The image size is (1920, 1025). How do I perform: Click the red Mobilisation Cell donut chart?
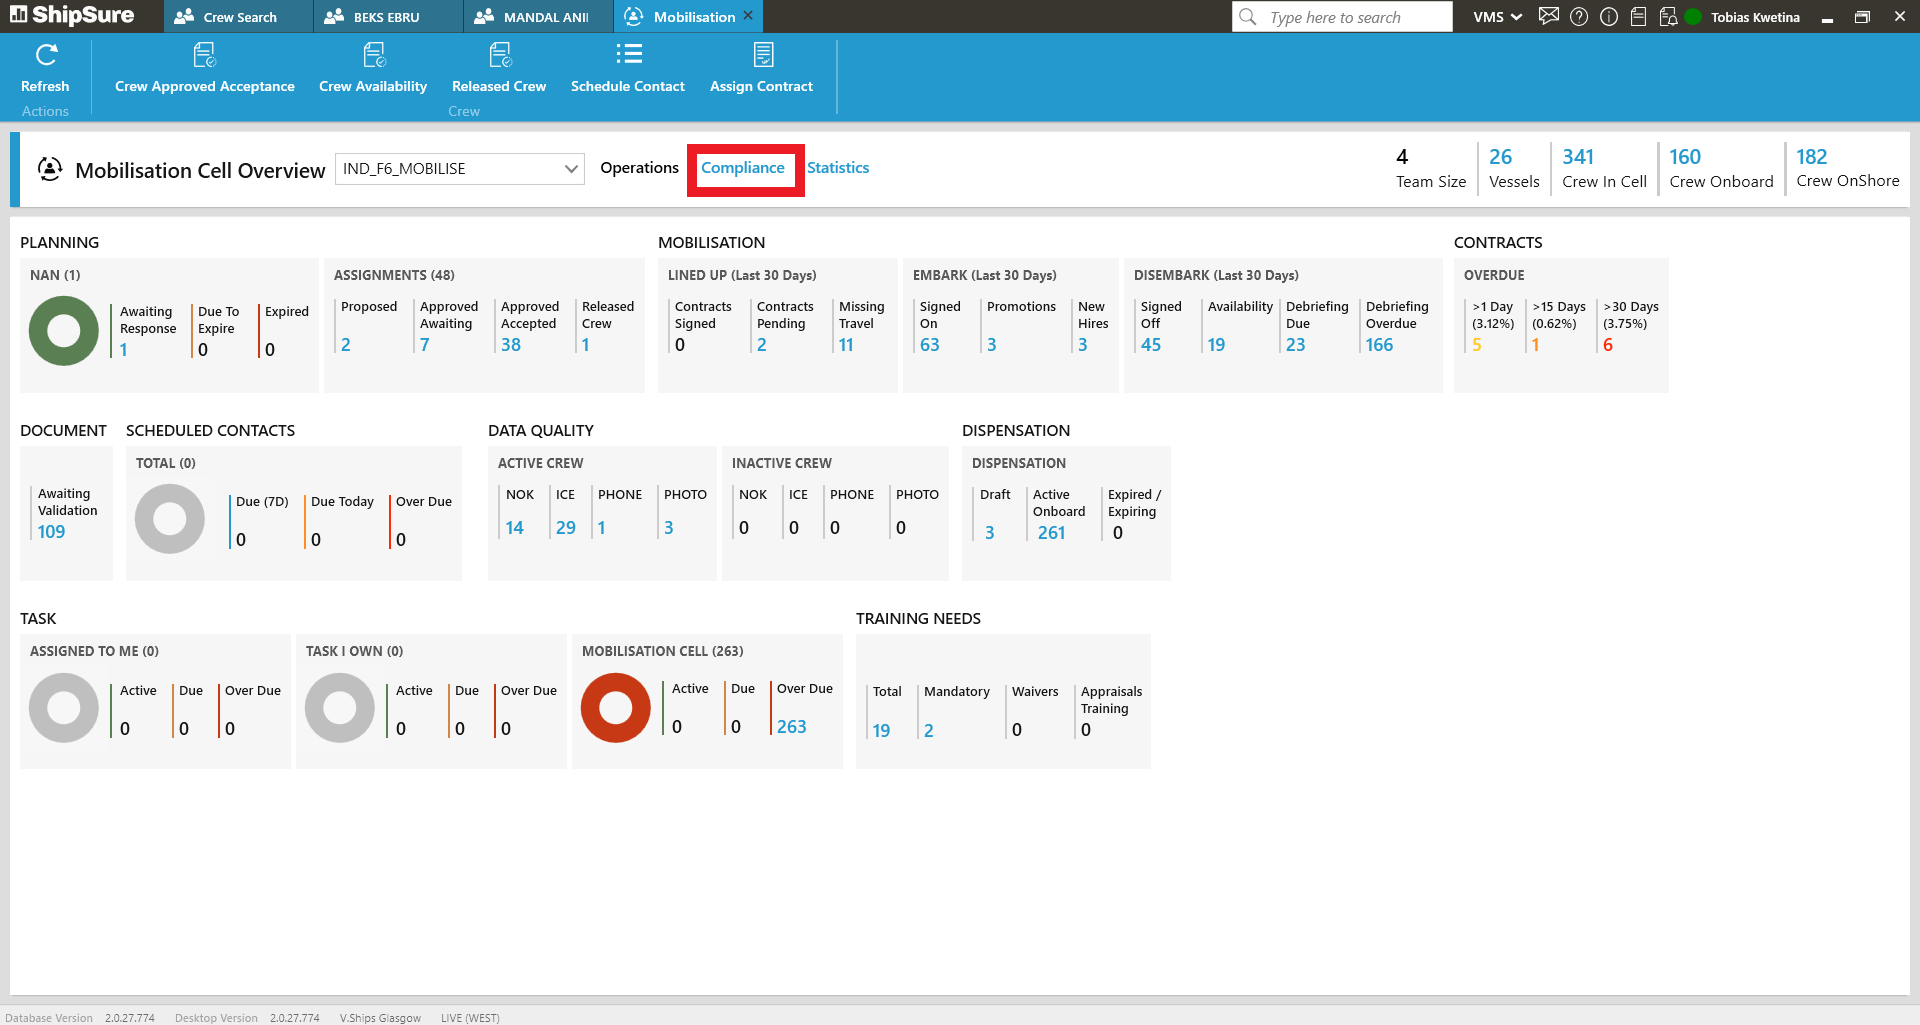616,708
